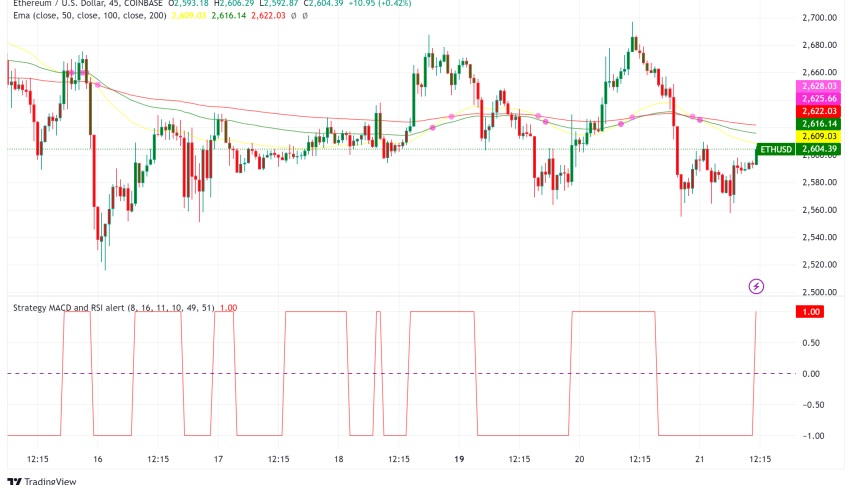Image resolution: width=852 pixels, height=485 pixels.
Task: Click the open price O2,593.18 value
Action: click(188, 3)
